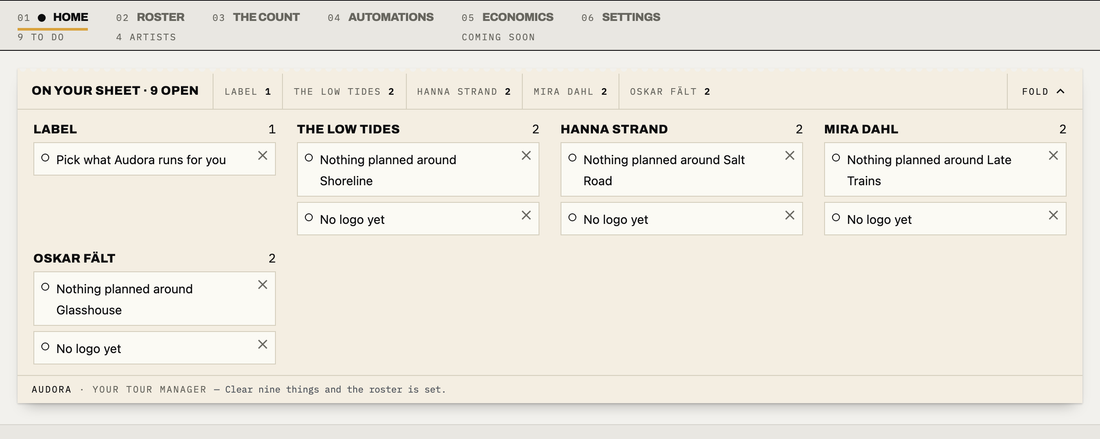Open the Settings tab
The height and width of the screenshot is (439, 1100).
coord(620,18)
